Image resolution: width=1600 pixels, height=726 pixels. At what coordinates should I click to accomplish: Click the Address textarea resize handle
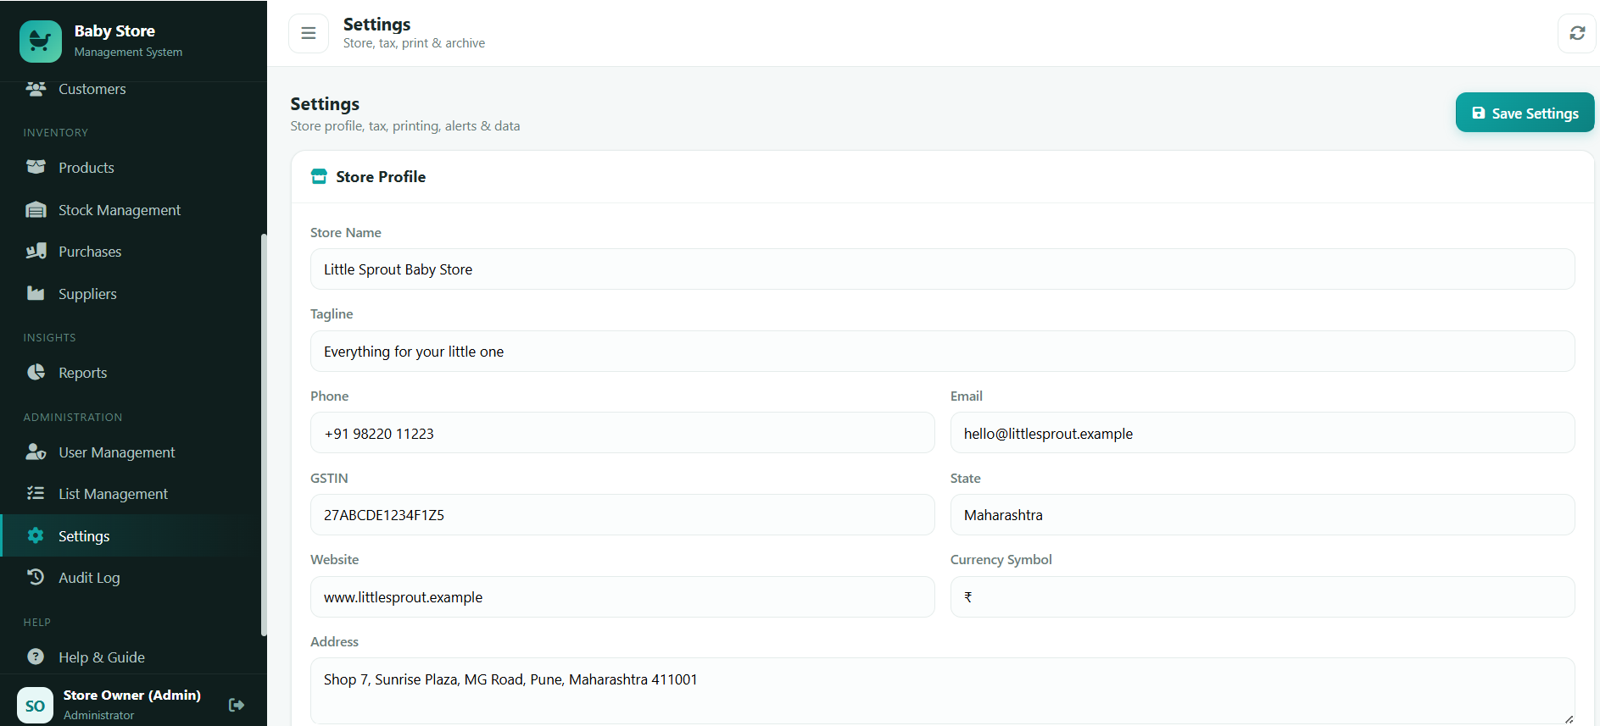1568,718
